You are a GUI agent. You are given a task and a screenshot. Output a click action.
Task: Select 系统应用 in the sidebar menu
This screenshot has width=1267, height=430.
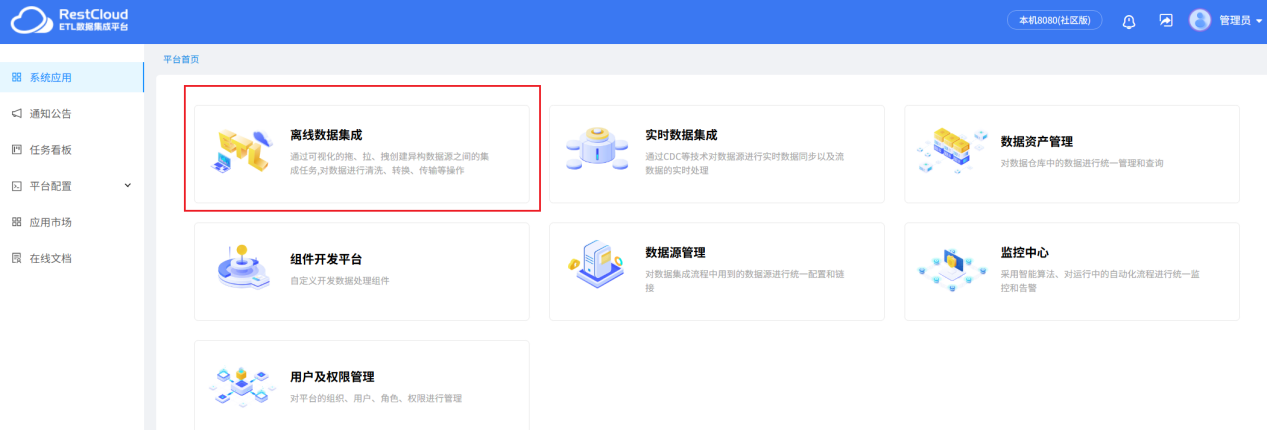72,77
